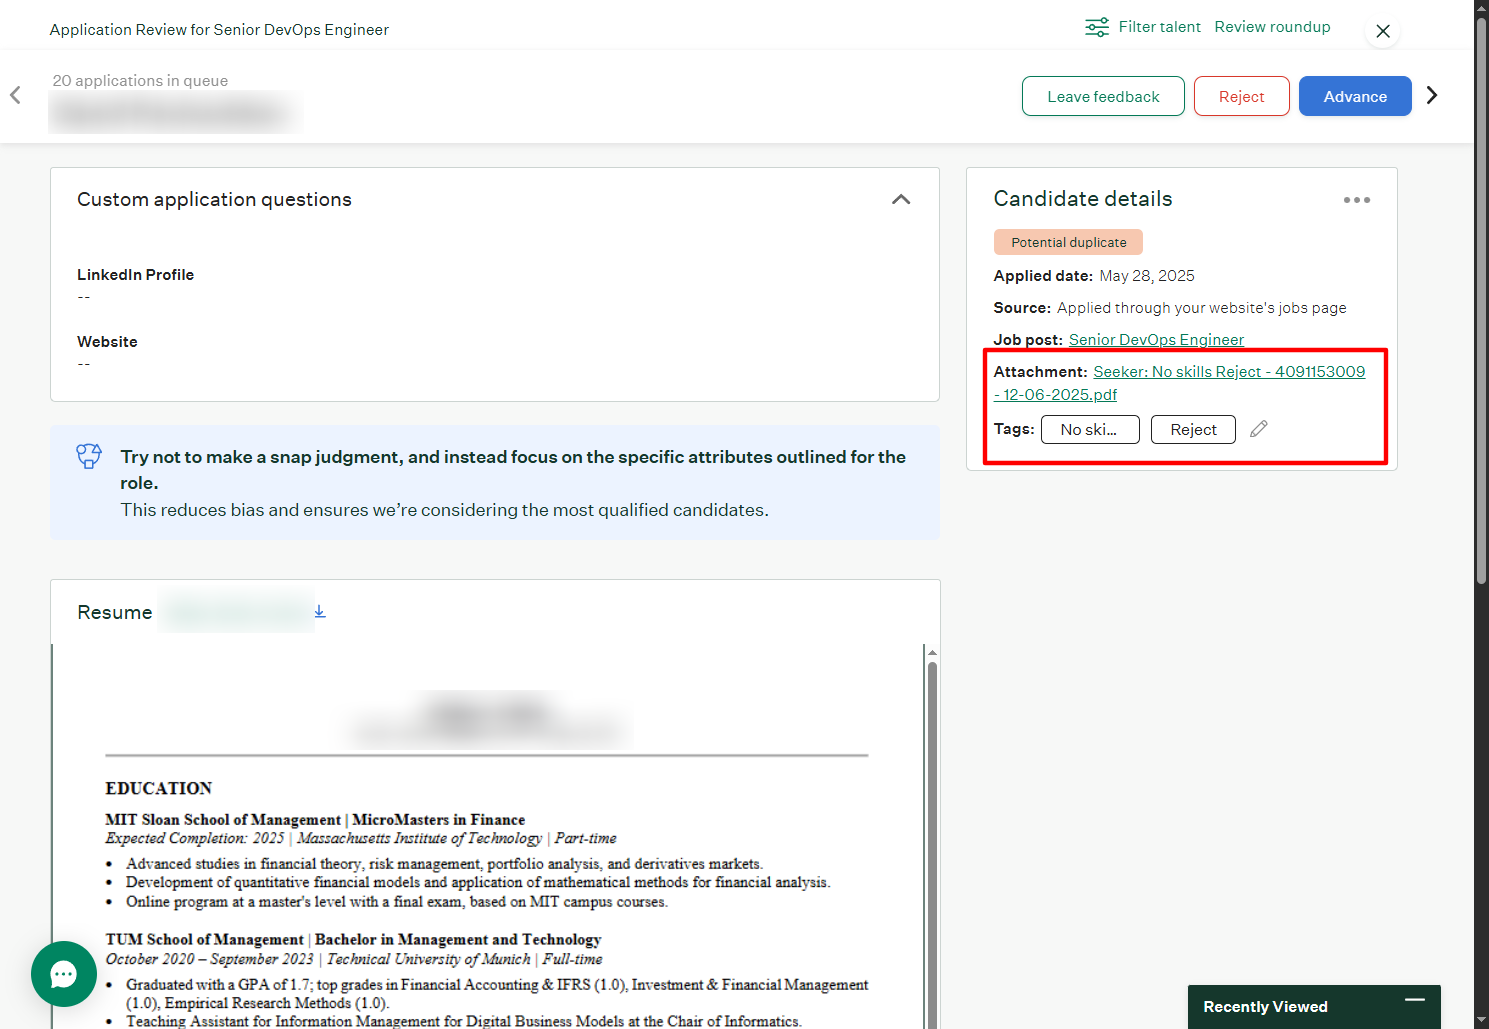This screenshot has width=1489, height=1029.
Task: Edit tags with the pencil icon
Action: [x=1258, y=429]
